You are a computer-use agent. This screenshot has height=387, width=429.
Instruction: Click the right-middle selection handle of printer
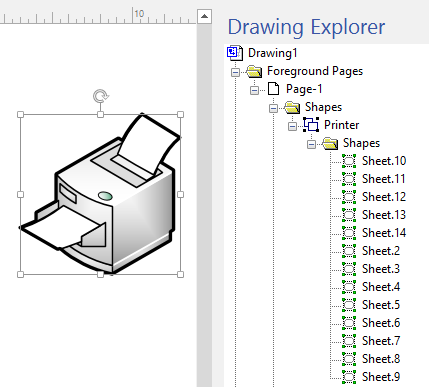[180, 194]
